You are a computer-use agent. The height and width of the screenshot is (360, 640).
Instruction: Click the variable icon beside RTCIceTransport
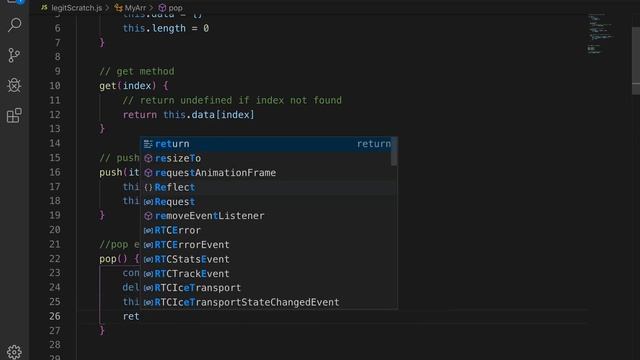[x=148, y=288]
